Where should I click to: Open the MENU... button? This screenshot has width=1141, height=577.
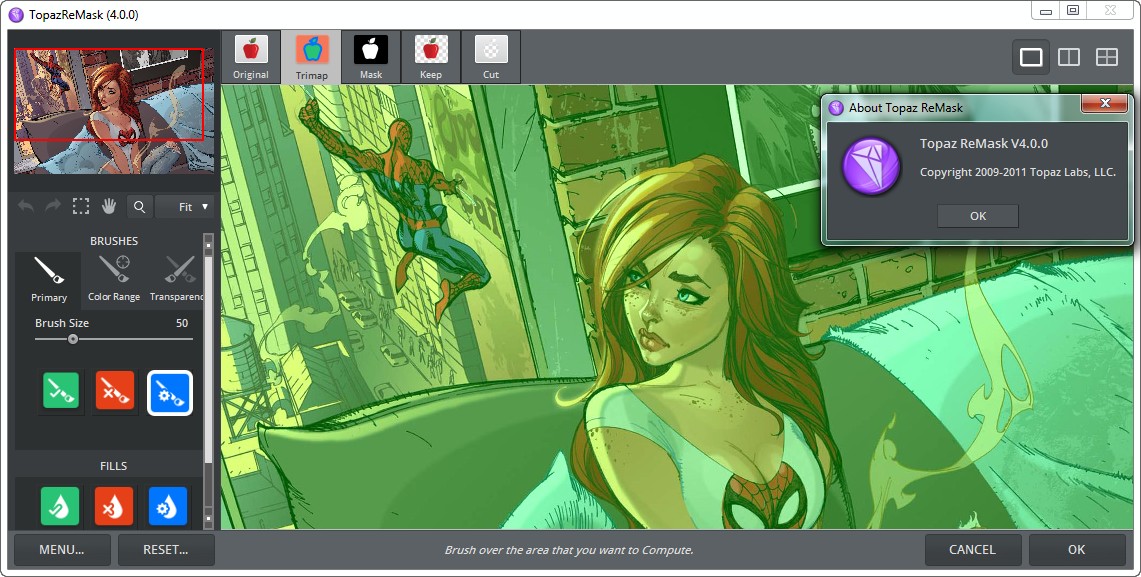coord(62,549)
